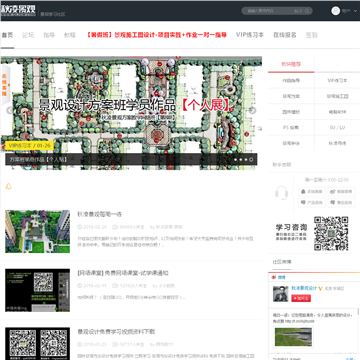Click the Weibo profile avatar photo
The height and width of the screenshot is (360, 360).
[x=280, y=294]
